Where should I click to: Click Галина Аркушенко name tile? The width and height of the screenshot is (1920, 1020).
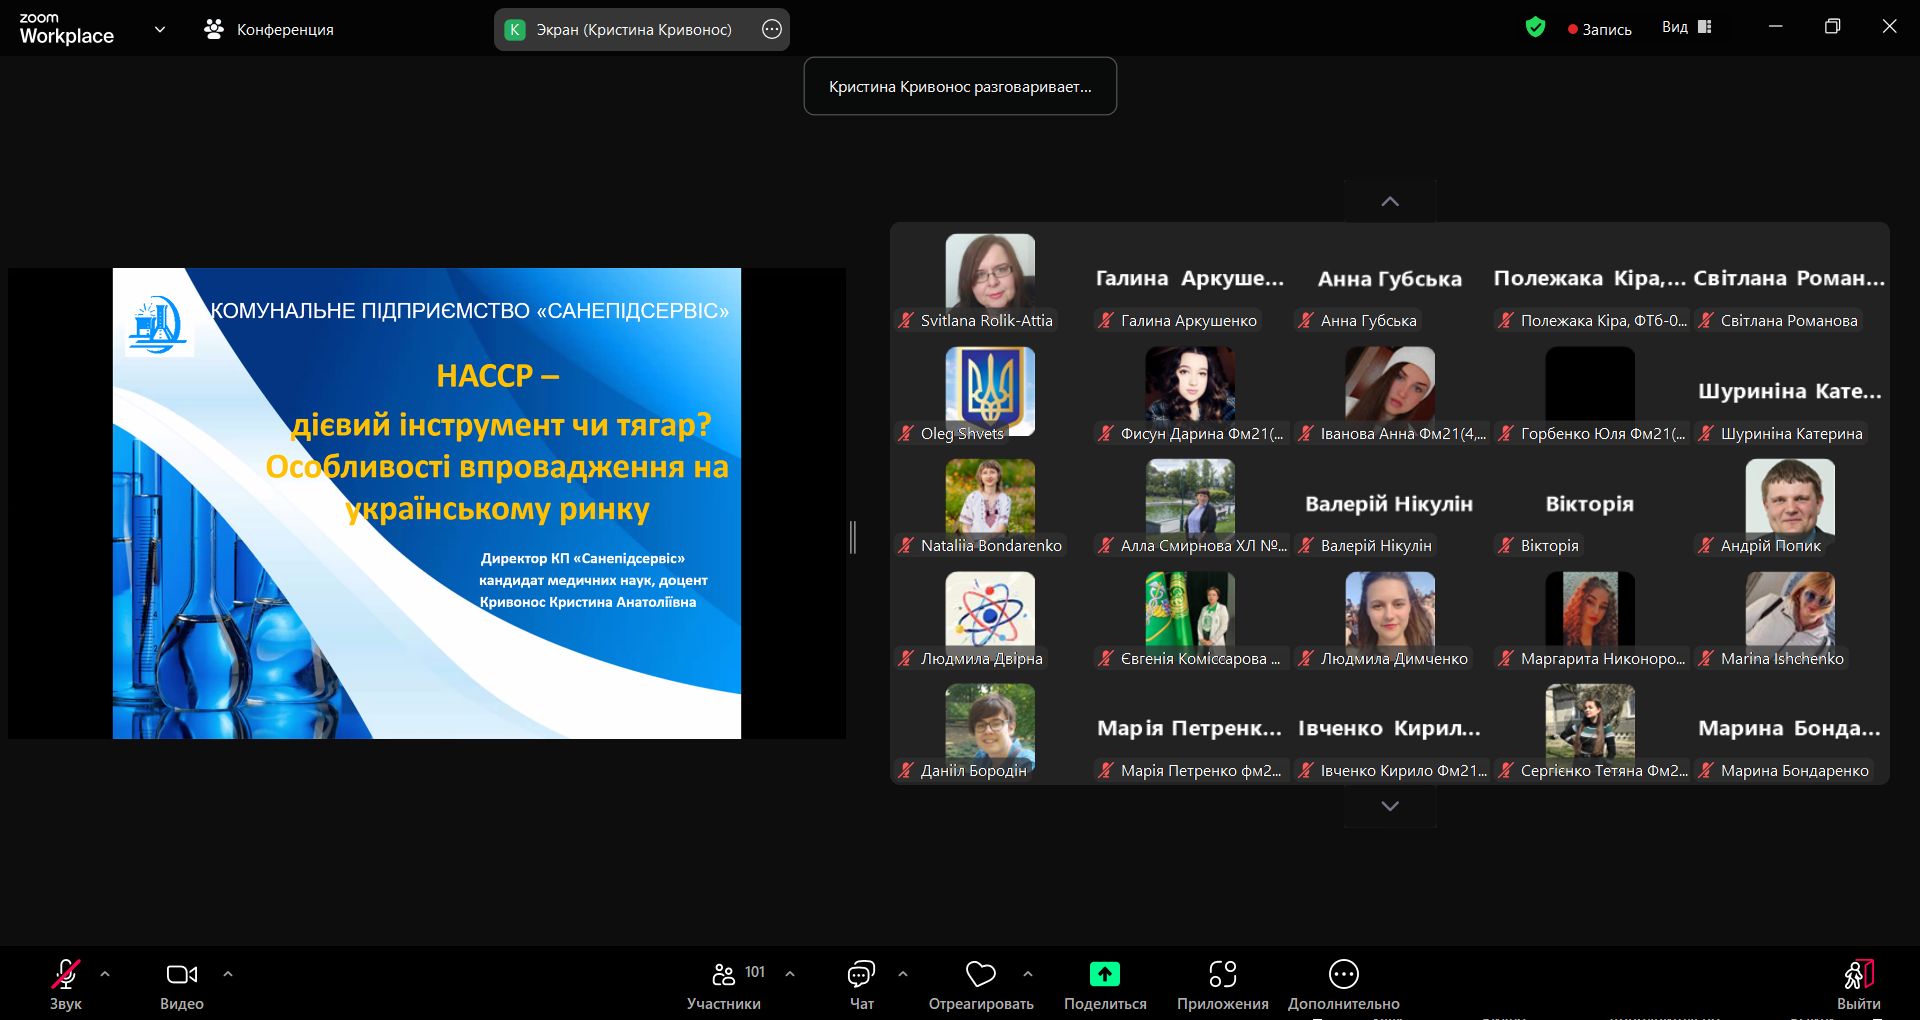click(x=1190, y=279)
